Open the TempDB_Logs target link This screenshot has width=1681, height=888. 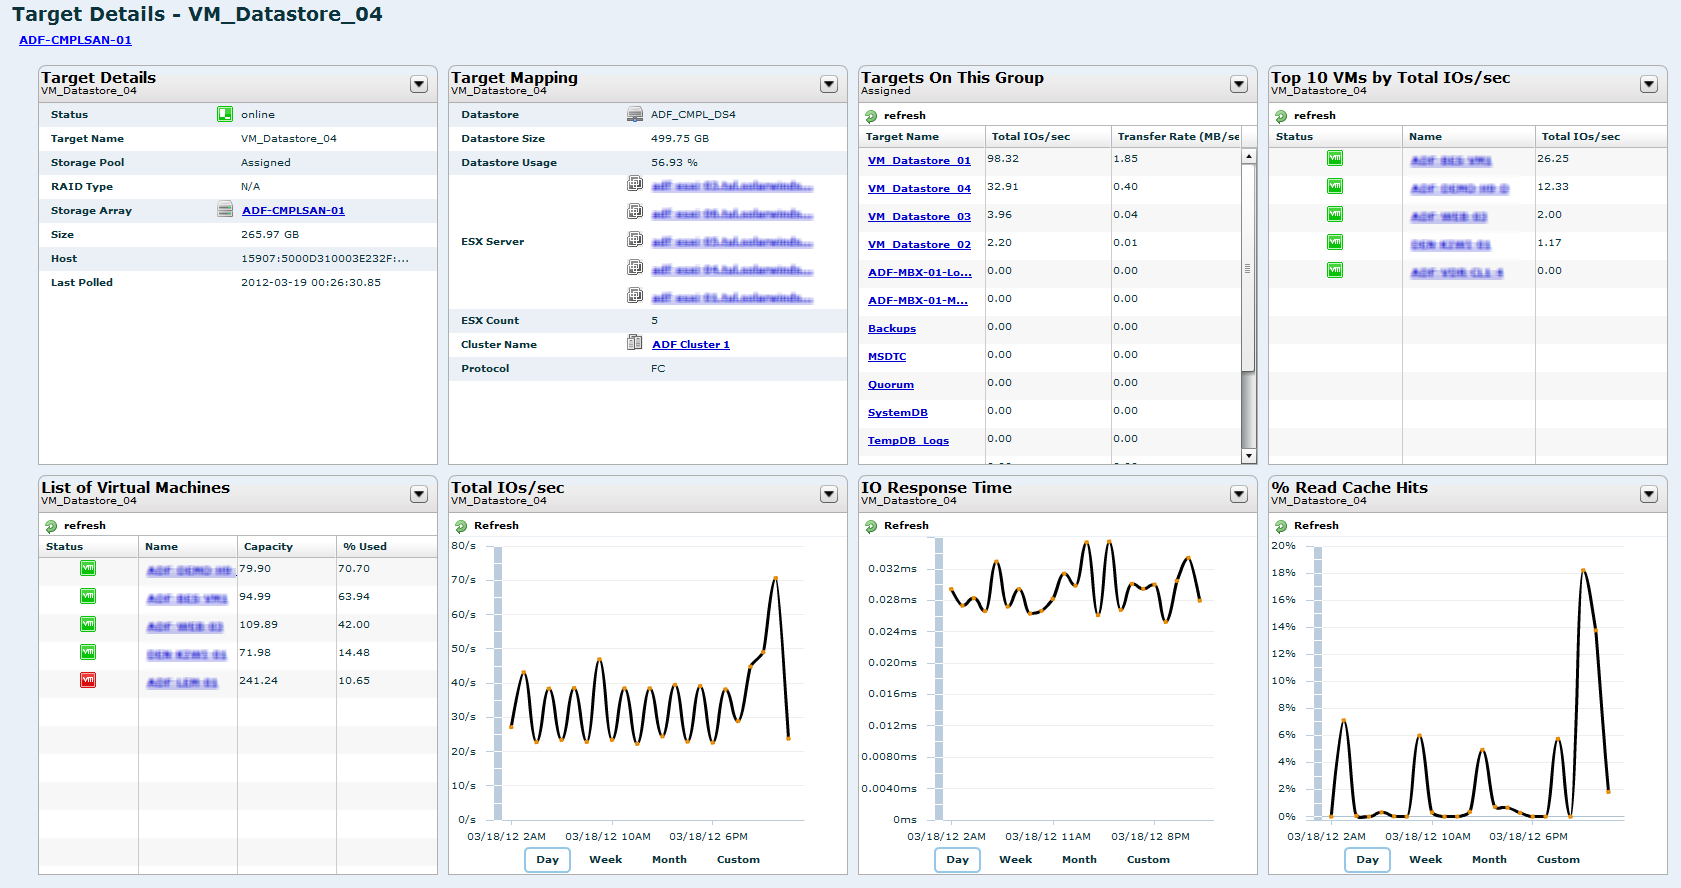[908, 441]
